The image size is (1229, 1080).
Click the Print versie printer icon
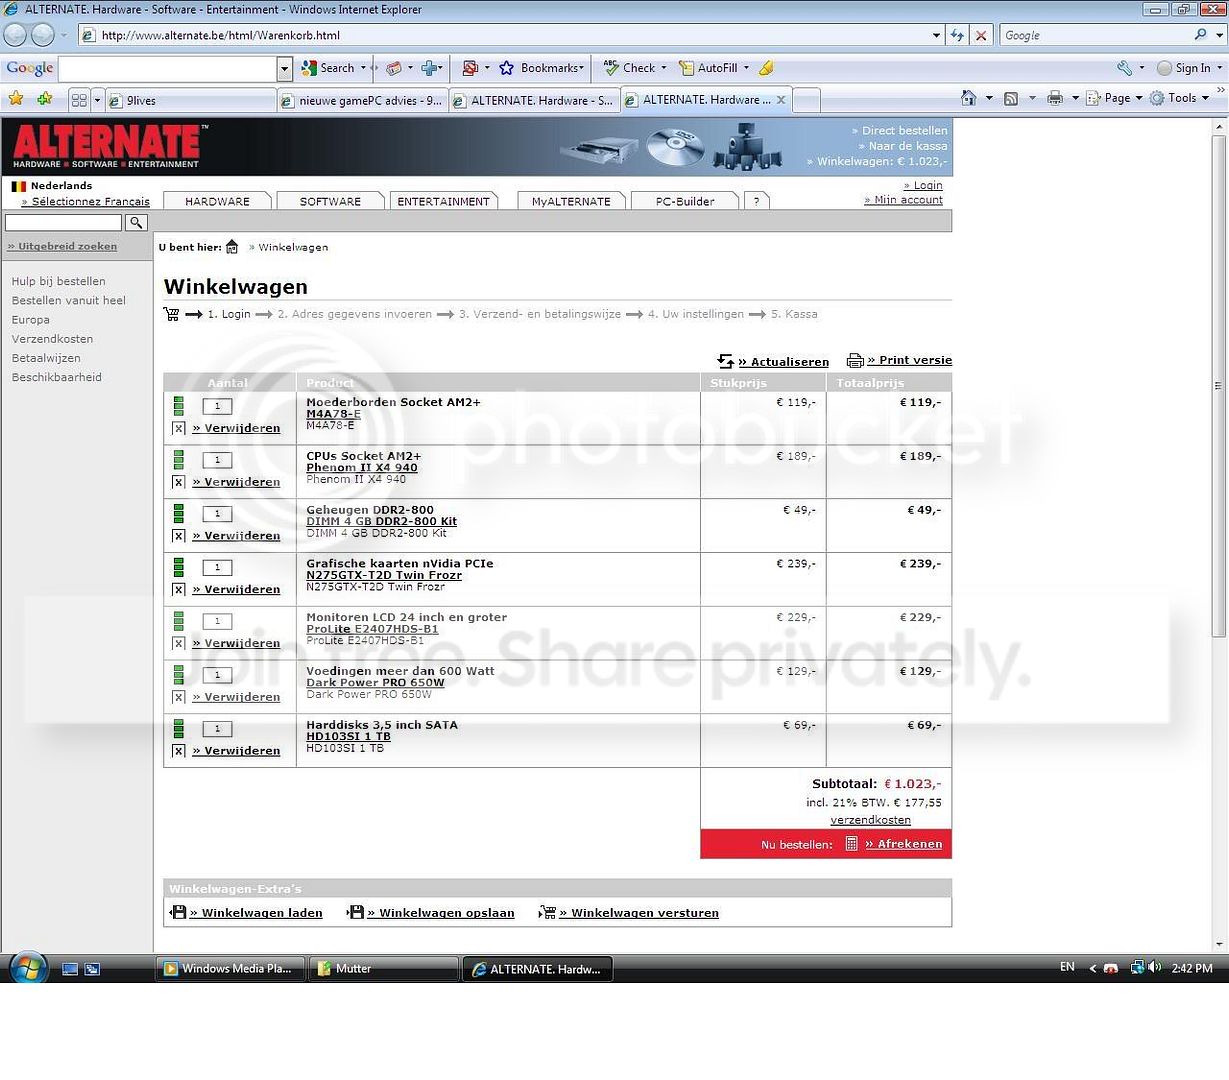pyautogui.click(x=855, y=360)
